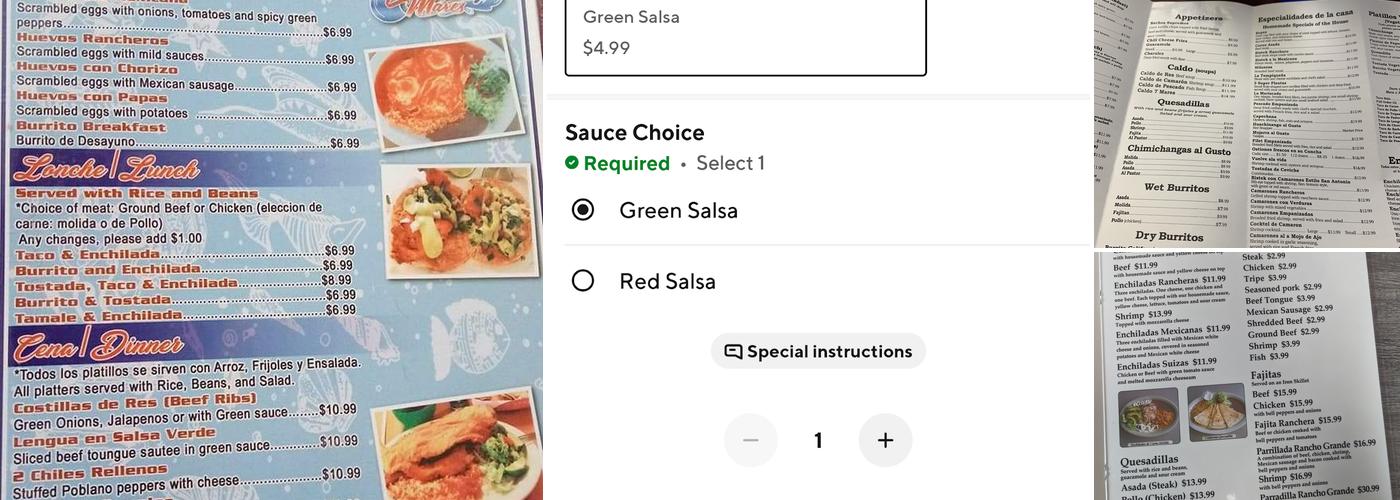Click the "Select 1" hint text
Image resolution: width=1400 pixels, height=500 pixels.
point(730,163)
